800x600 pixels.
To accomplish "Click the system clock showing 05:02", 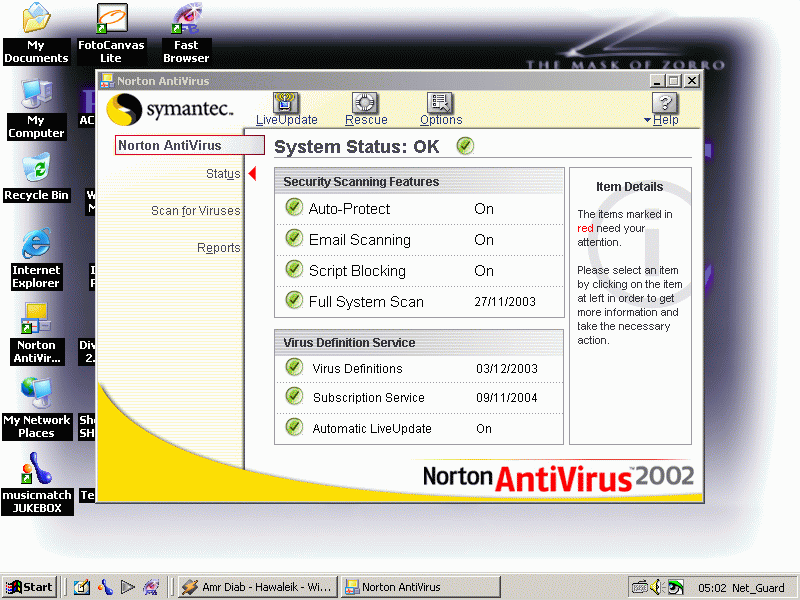I will 712,588.
